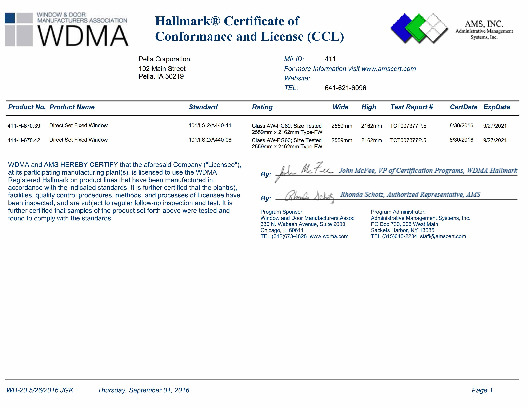Click the 'Test Report #' column header
The image size is (528, 408).
point(411,107)
